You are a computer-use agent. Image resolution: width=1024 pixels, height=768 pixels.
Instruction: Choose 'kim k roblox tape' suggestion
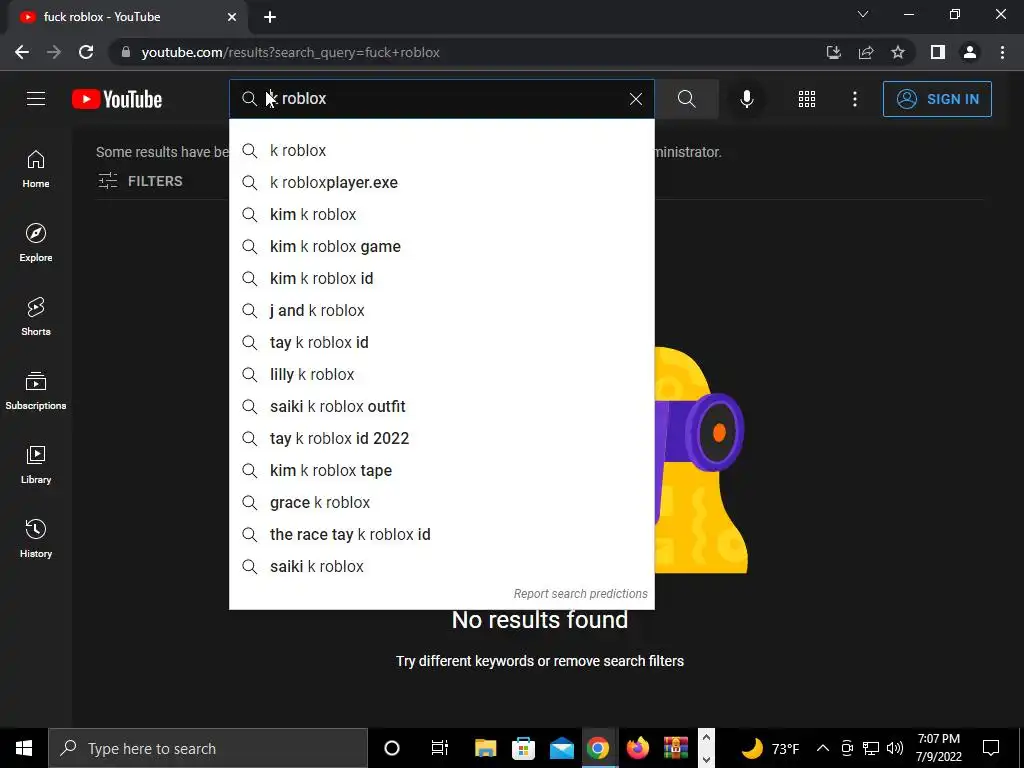(x=441, y=470)
